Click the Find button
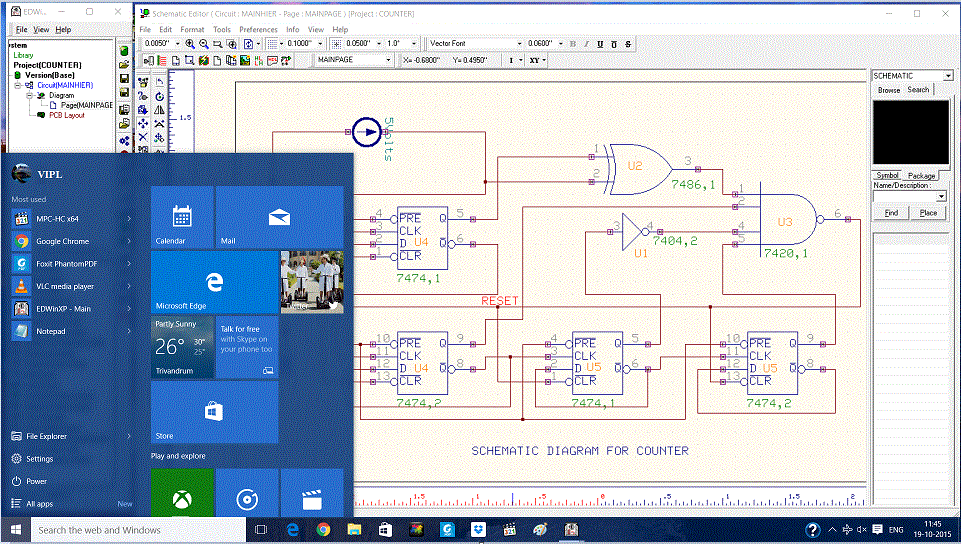 point(891,213)
